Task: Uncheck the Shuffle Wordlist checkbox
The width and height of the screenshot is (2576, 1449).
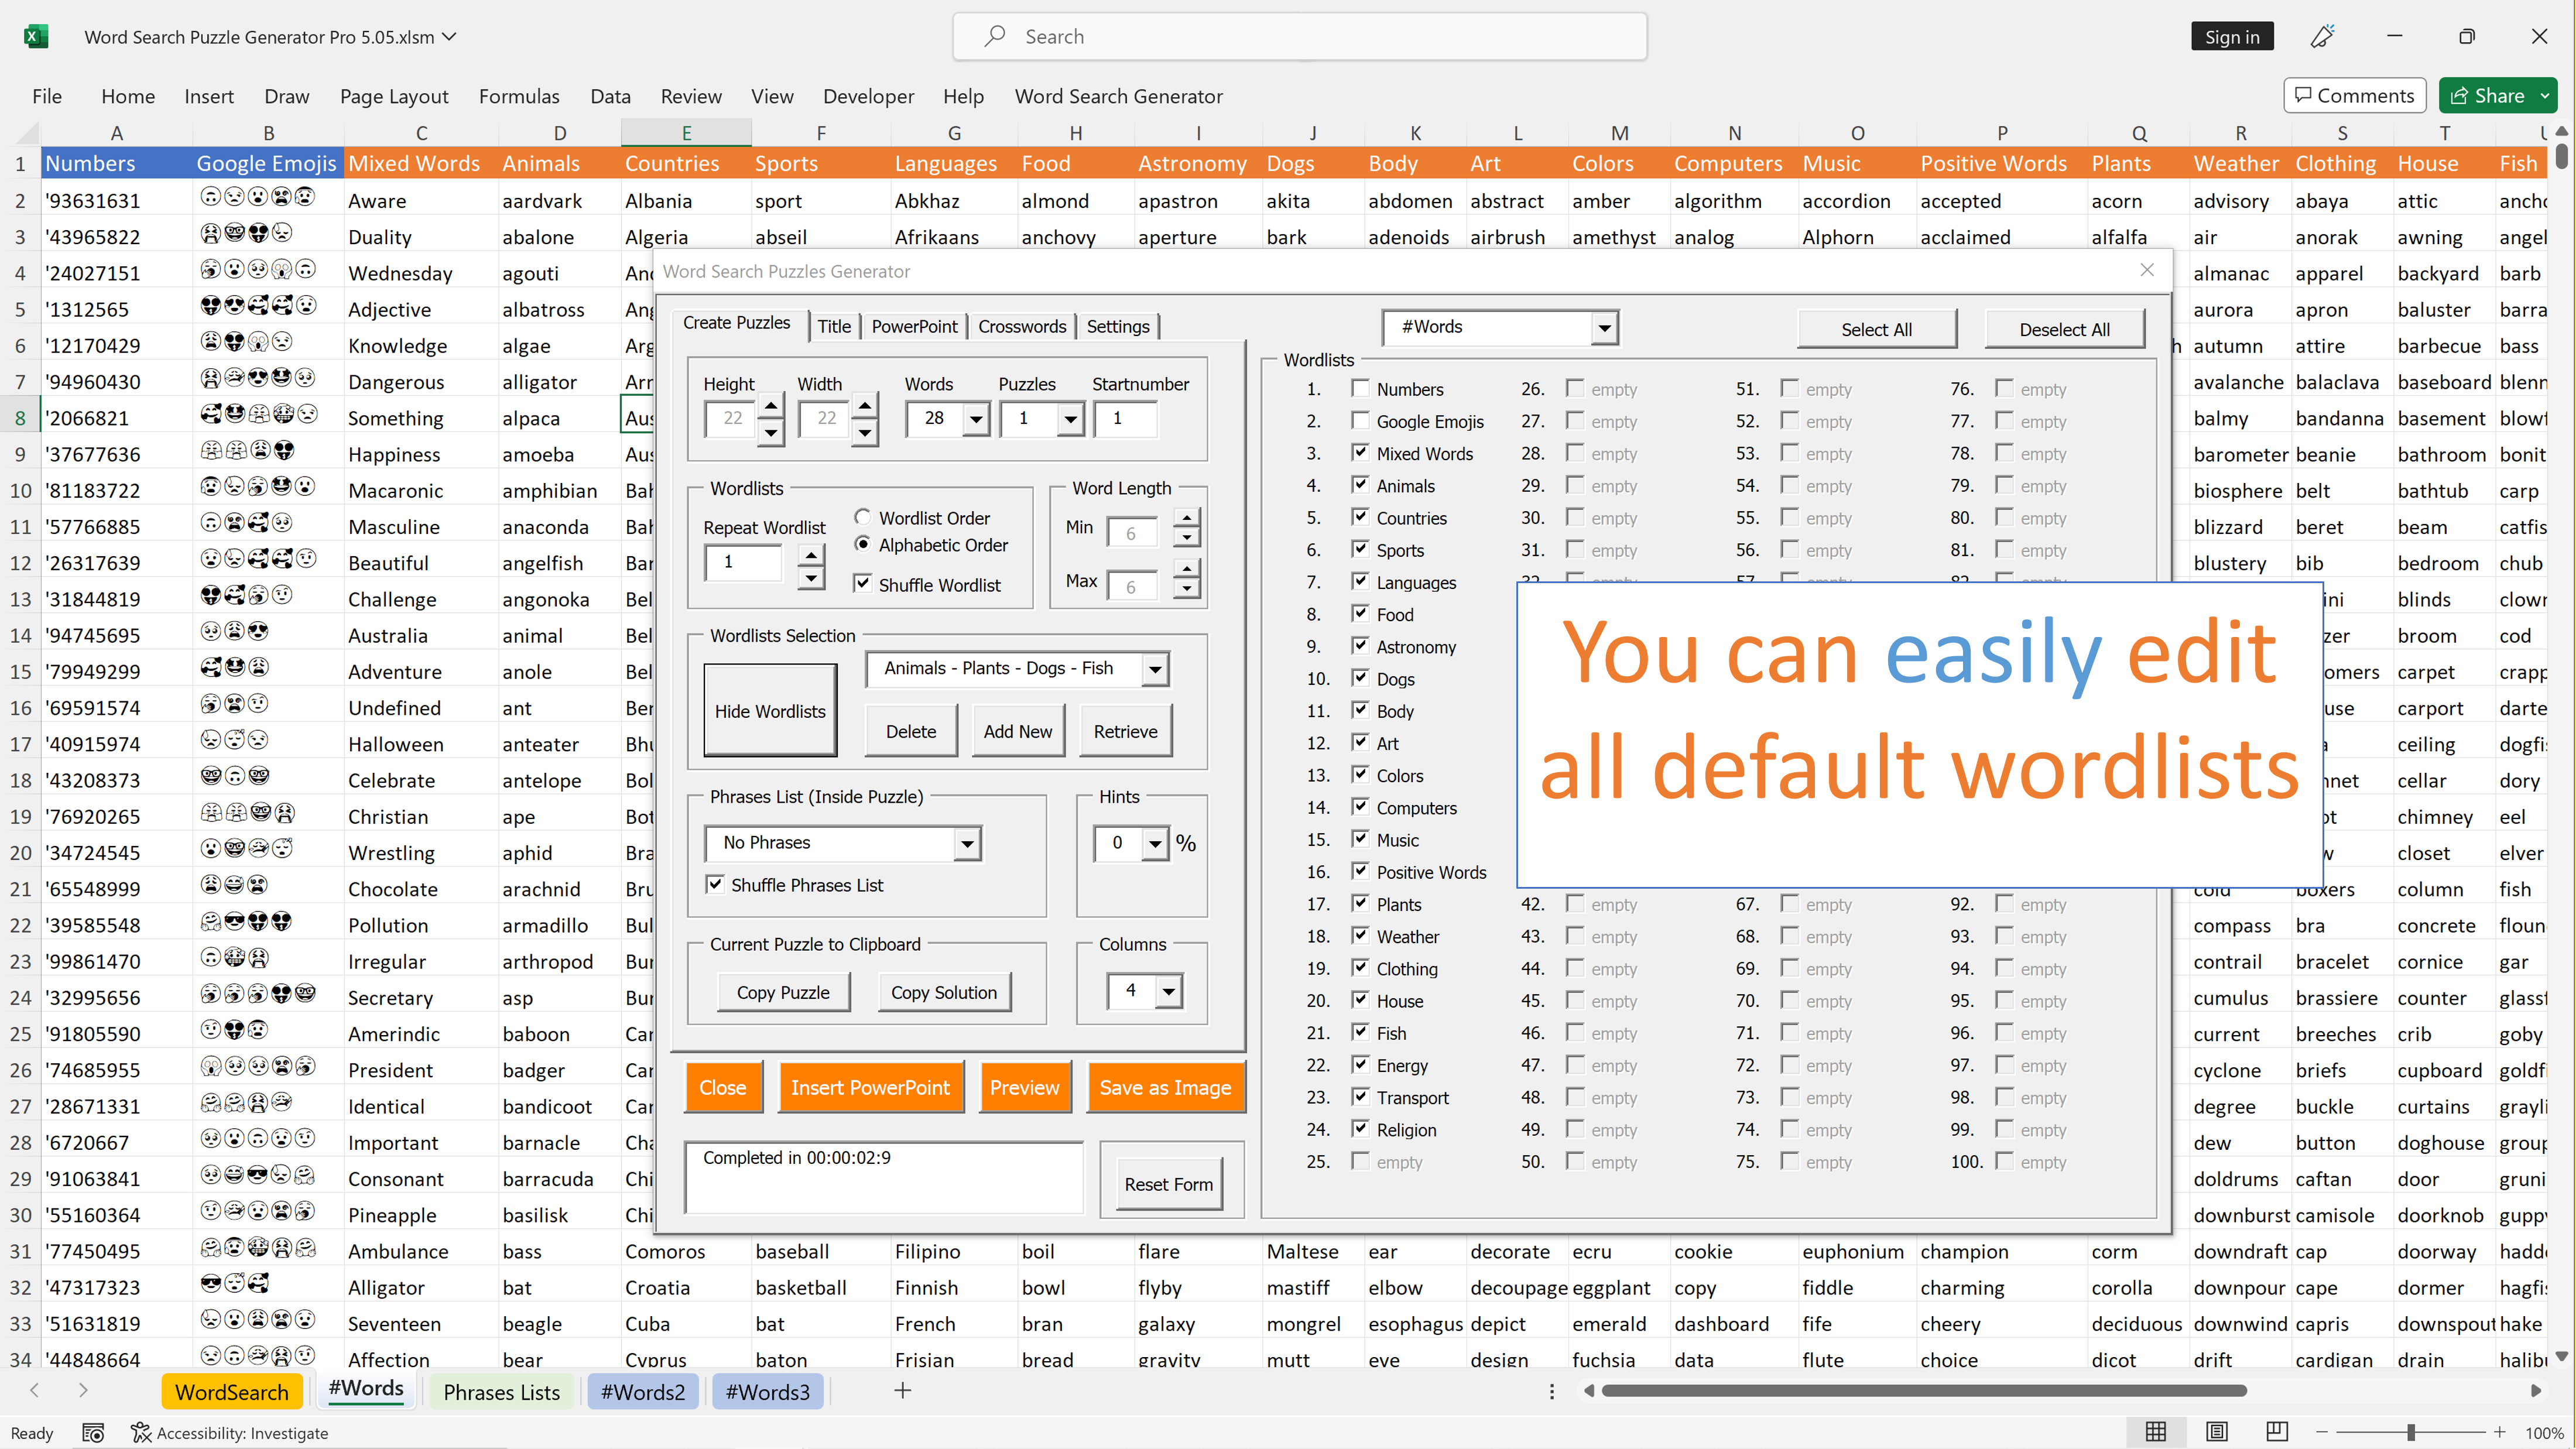Action: tap(863, 583)
